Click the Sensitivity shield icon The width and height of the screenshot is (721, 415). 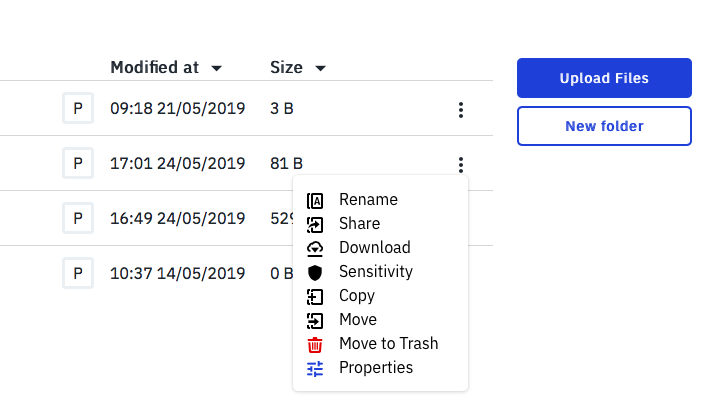[315, 273]
